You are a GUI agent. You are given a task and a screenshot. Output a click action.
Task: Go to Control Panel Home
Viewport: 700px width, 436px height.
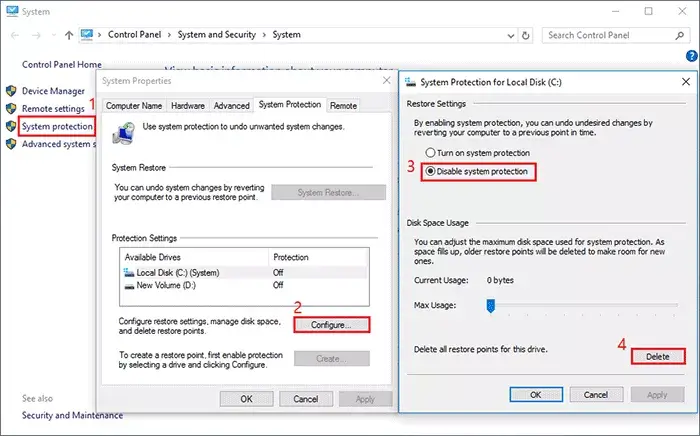click(62, 65)
